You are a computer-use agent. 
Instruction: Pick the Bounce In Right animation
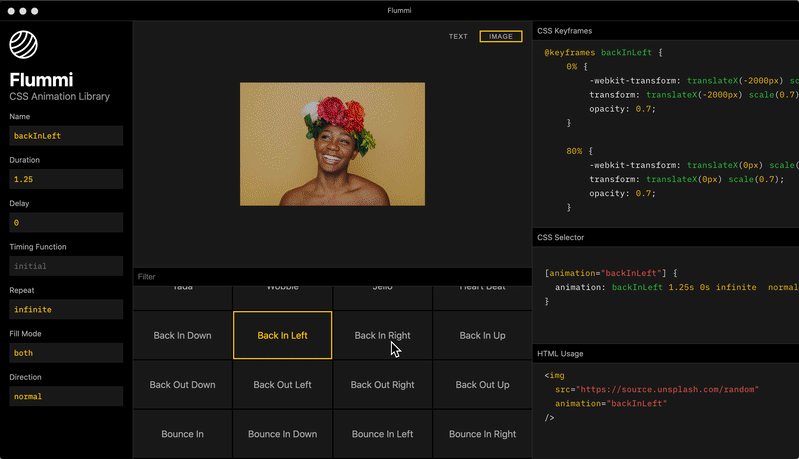point(483,434)
